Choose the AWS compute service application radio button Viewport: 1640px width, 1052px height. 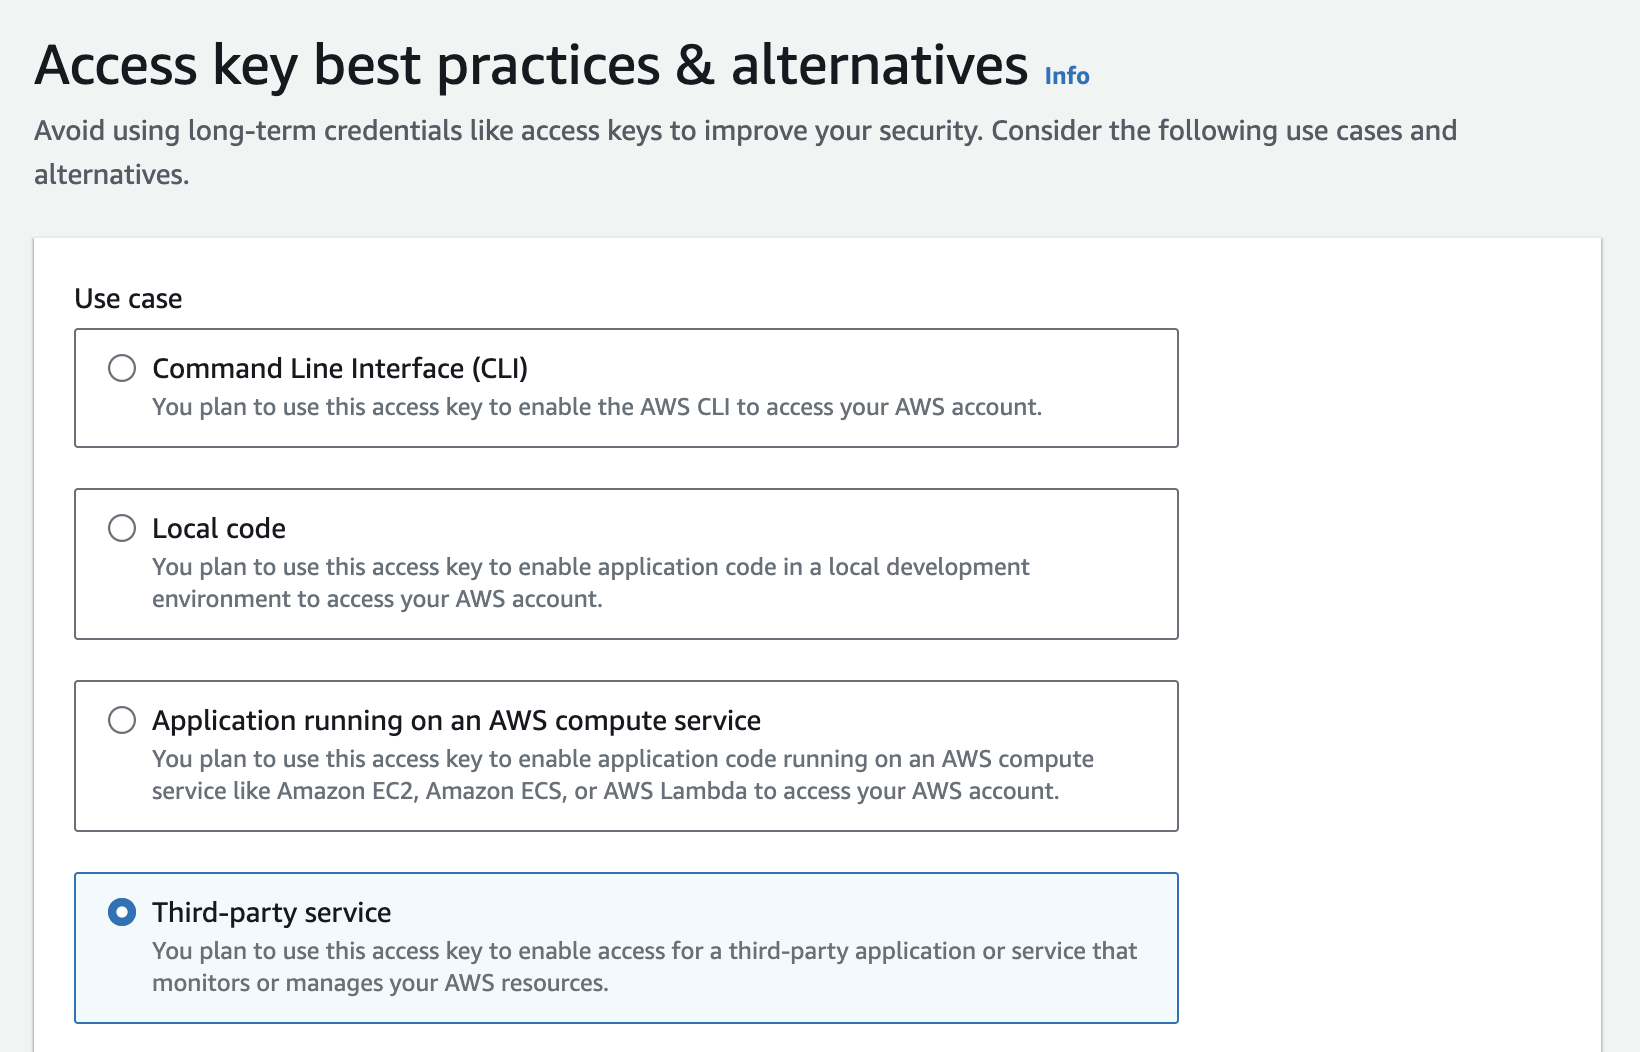[122, 720]
